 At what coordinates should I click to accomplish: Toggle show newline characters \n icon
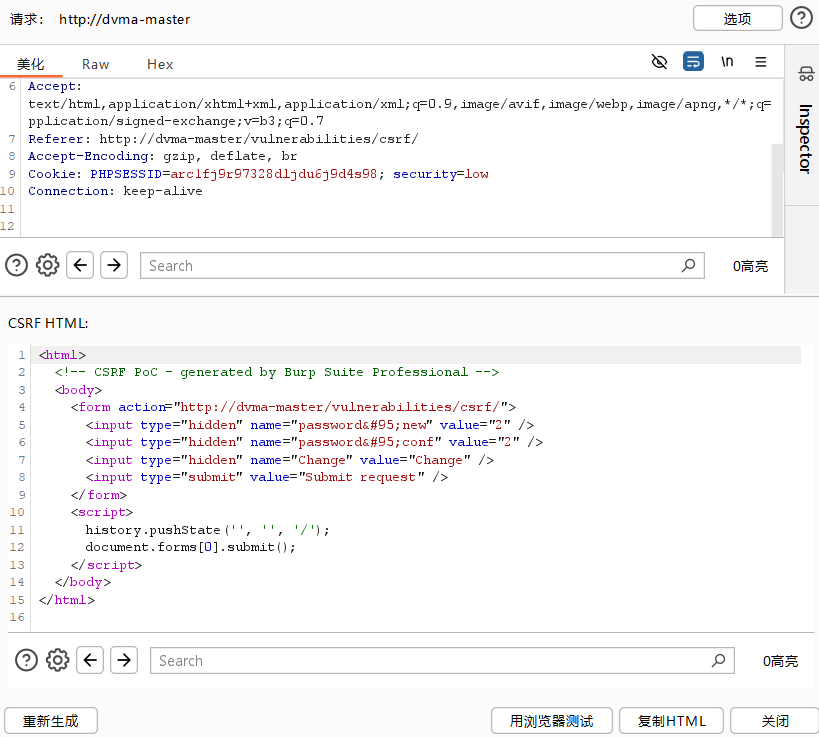727,62
